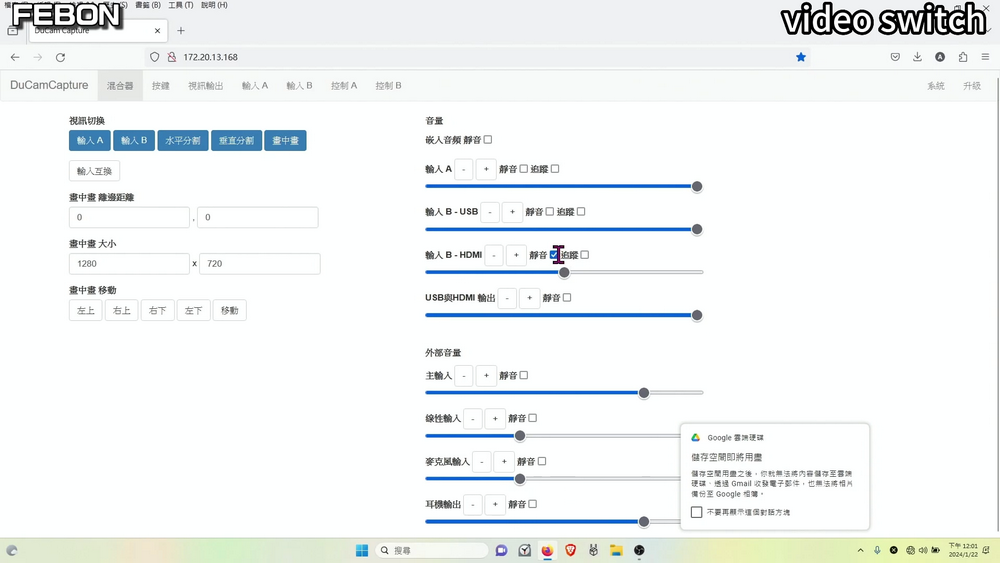
Task: Open Firefox from the taskbar
Action: click(547, 550)
